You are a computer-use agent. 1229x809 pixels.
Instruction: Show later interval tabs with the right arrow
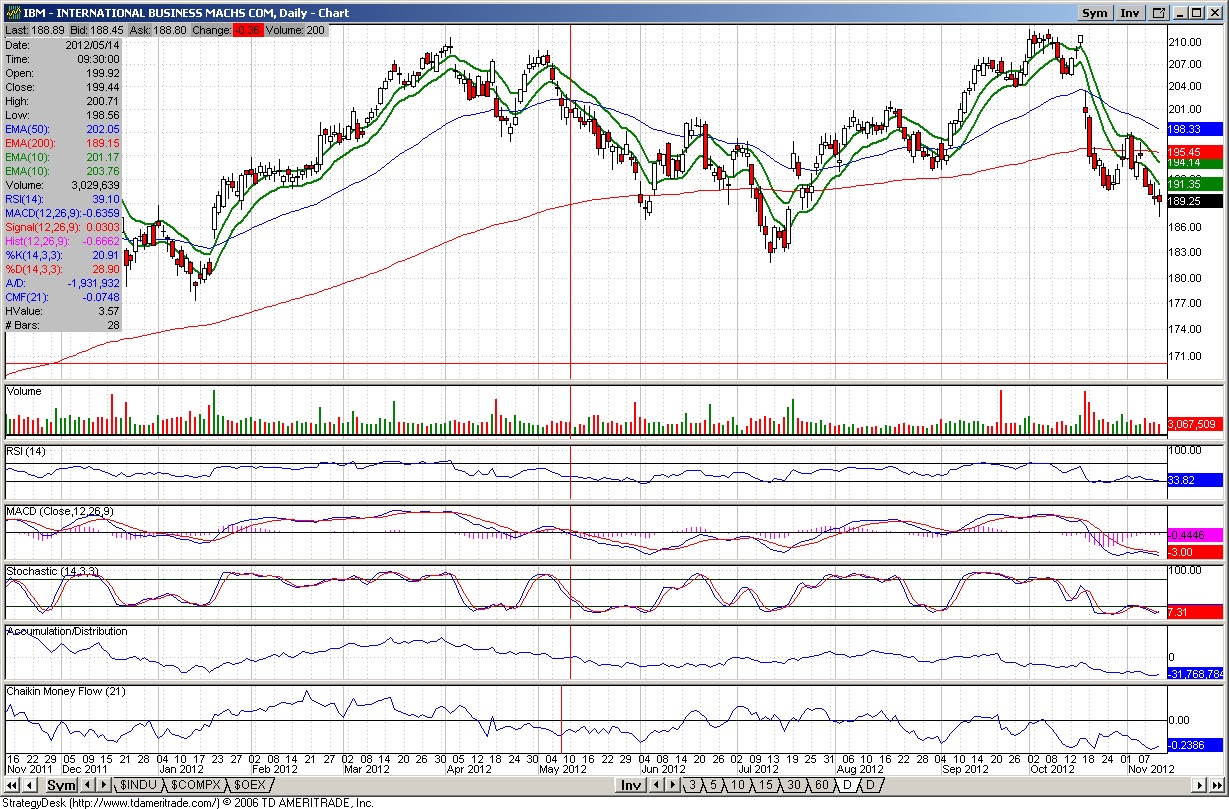pyautogui.click(x=672, y=785)
